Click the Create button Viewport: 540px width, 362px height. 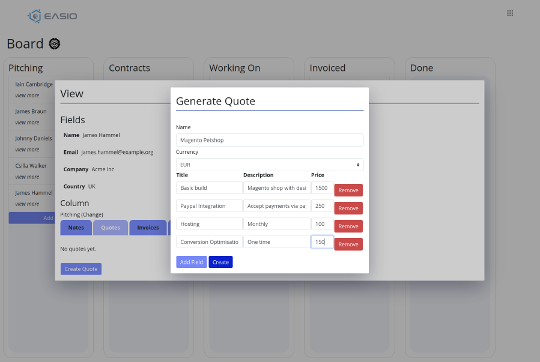click(221, 262)
